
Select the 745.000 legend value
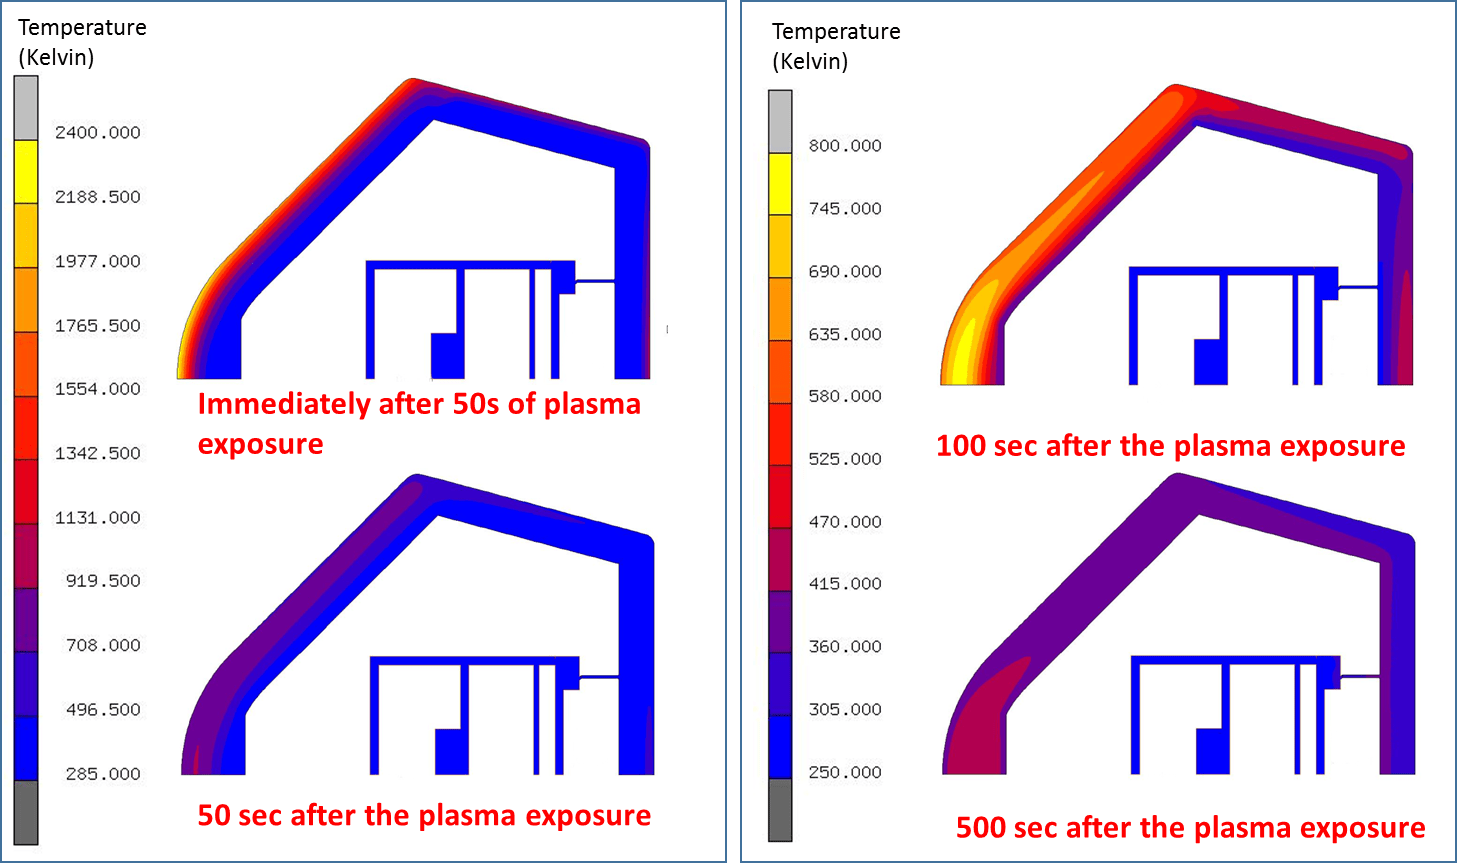[845, 208]
